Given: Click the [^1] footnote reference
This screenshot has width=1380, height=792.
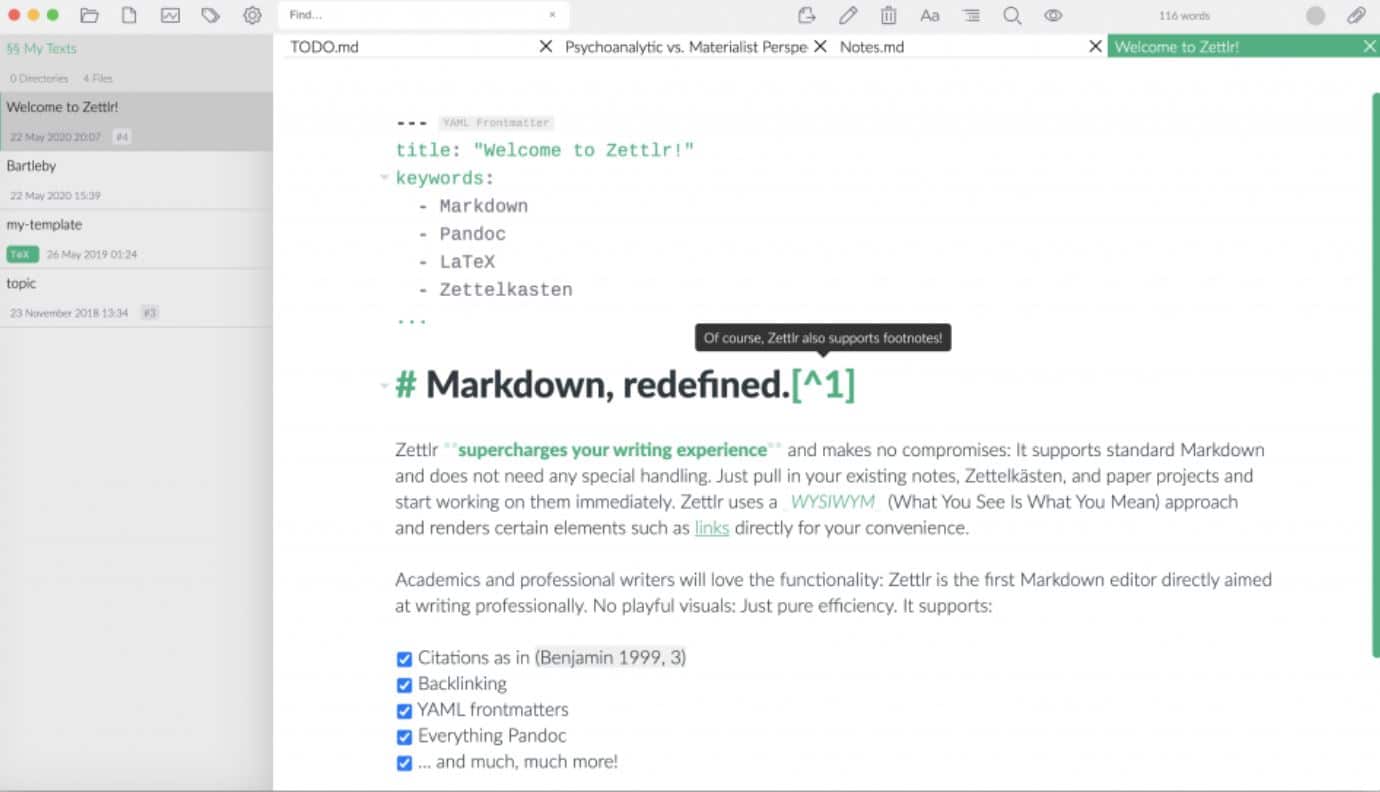Looking at the screenshot, I should coord(823,385).
